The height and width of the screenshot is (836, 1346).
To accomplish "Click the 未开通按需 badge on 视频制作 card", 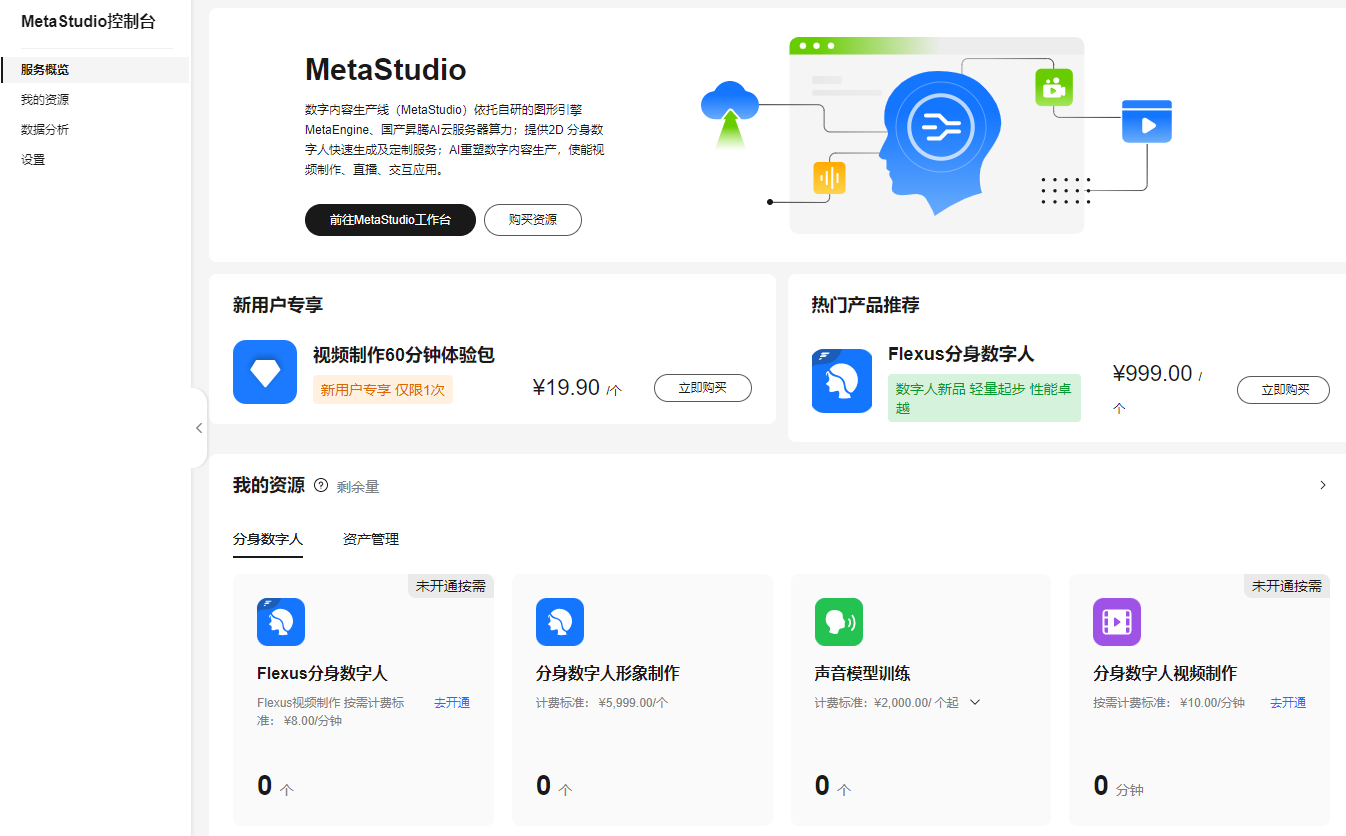I will coord(1287,586).
